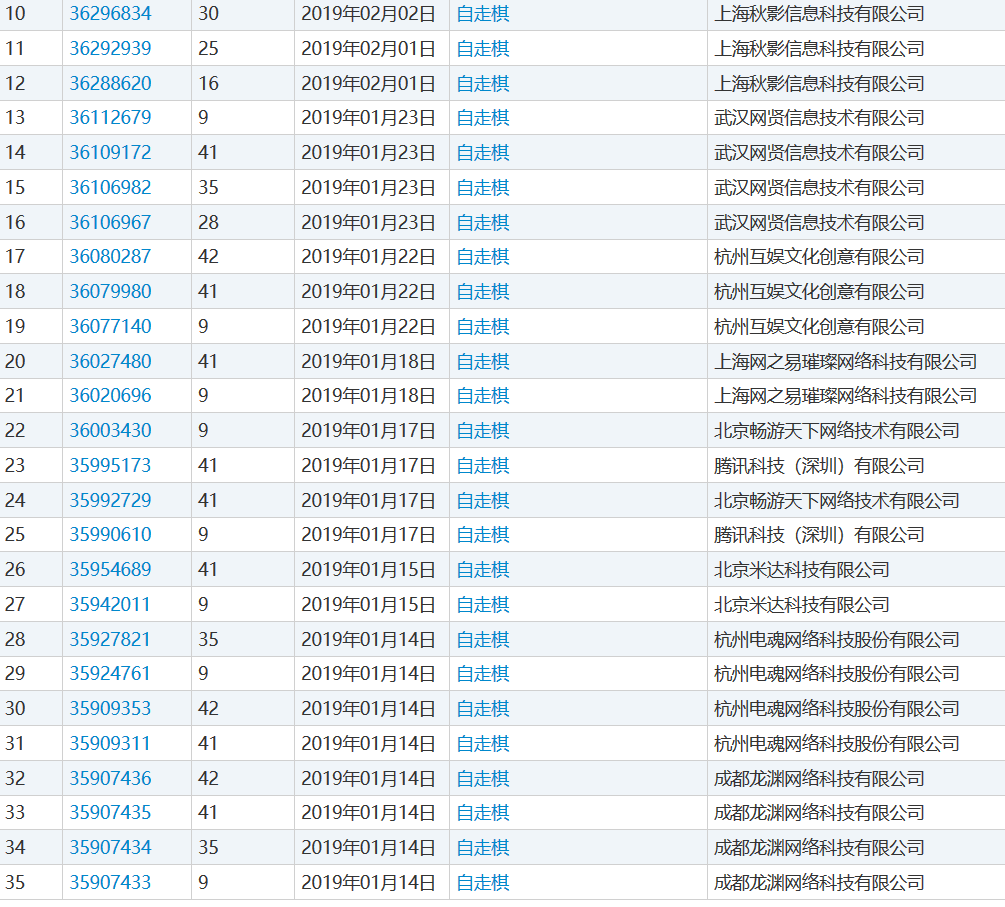The height and width of the screenshot is (907, 1005).
Task: Open registration number 36003430 link
Action: pos(110,430)
